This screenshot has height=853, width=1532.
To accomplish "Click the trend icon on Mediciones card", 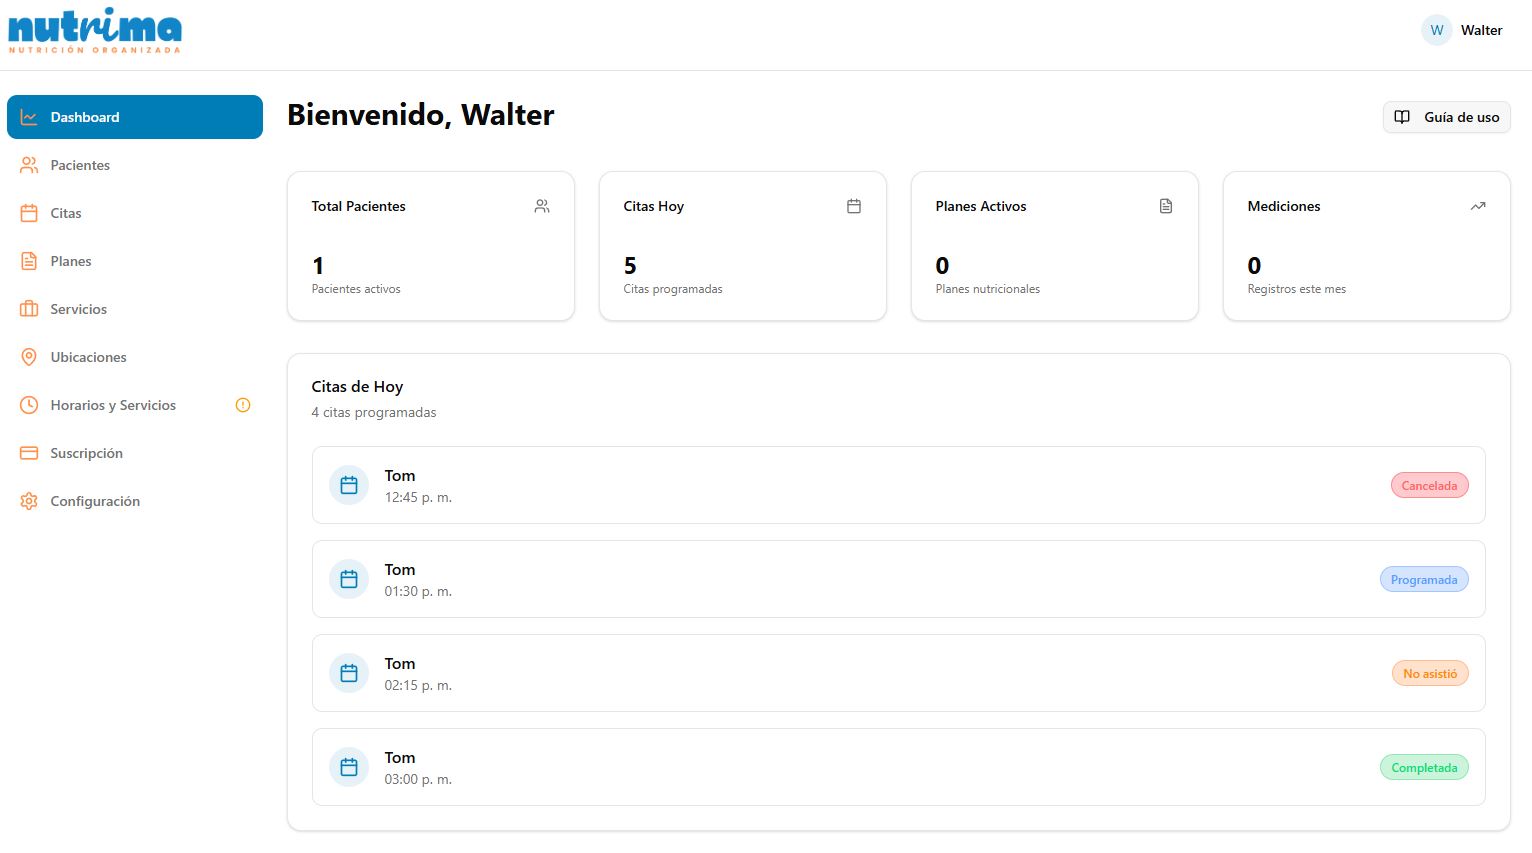I will point(1477,205).
